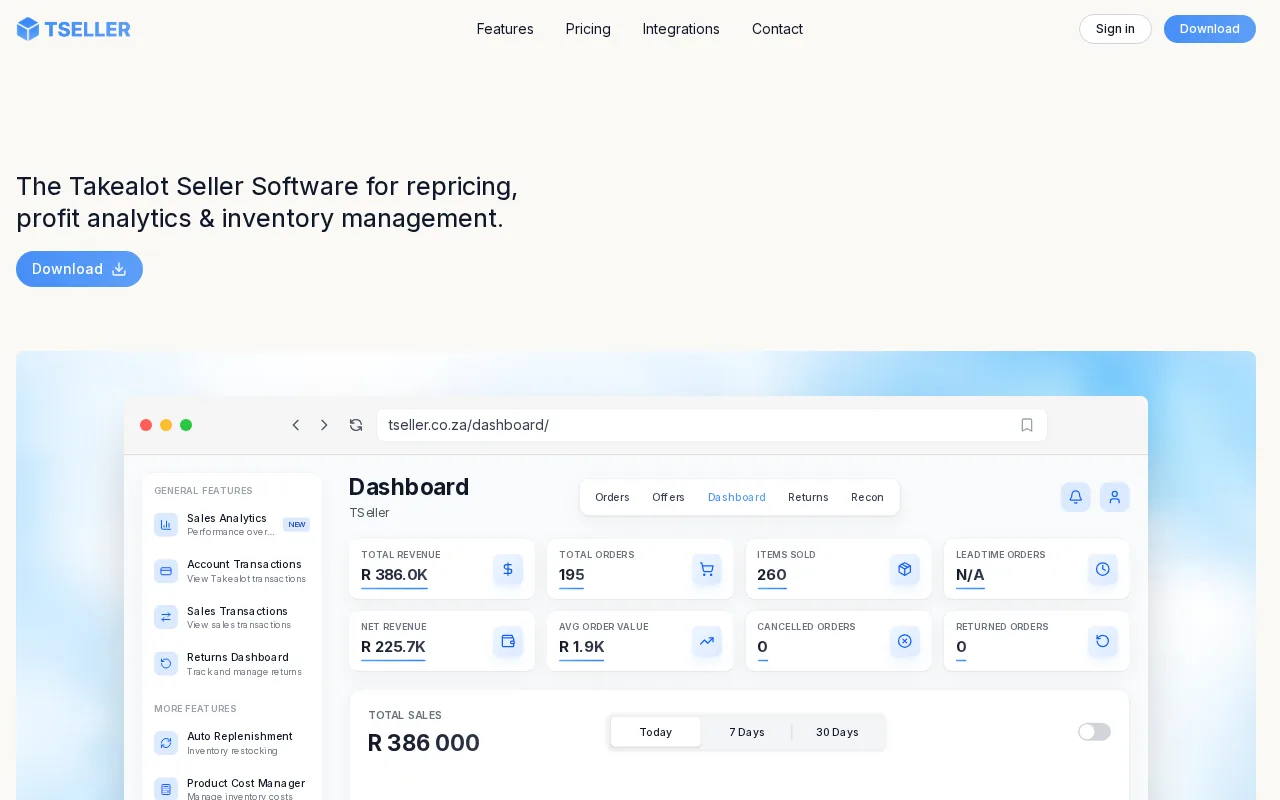Click the header Download button

pyautogui.click(x=1210, y=29)
